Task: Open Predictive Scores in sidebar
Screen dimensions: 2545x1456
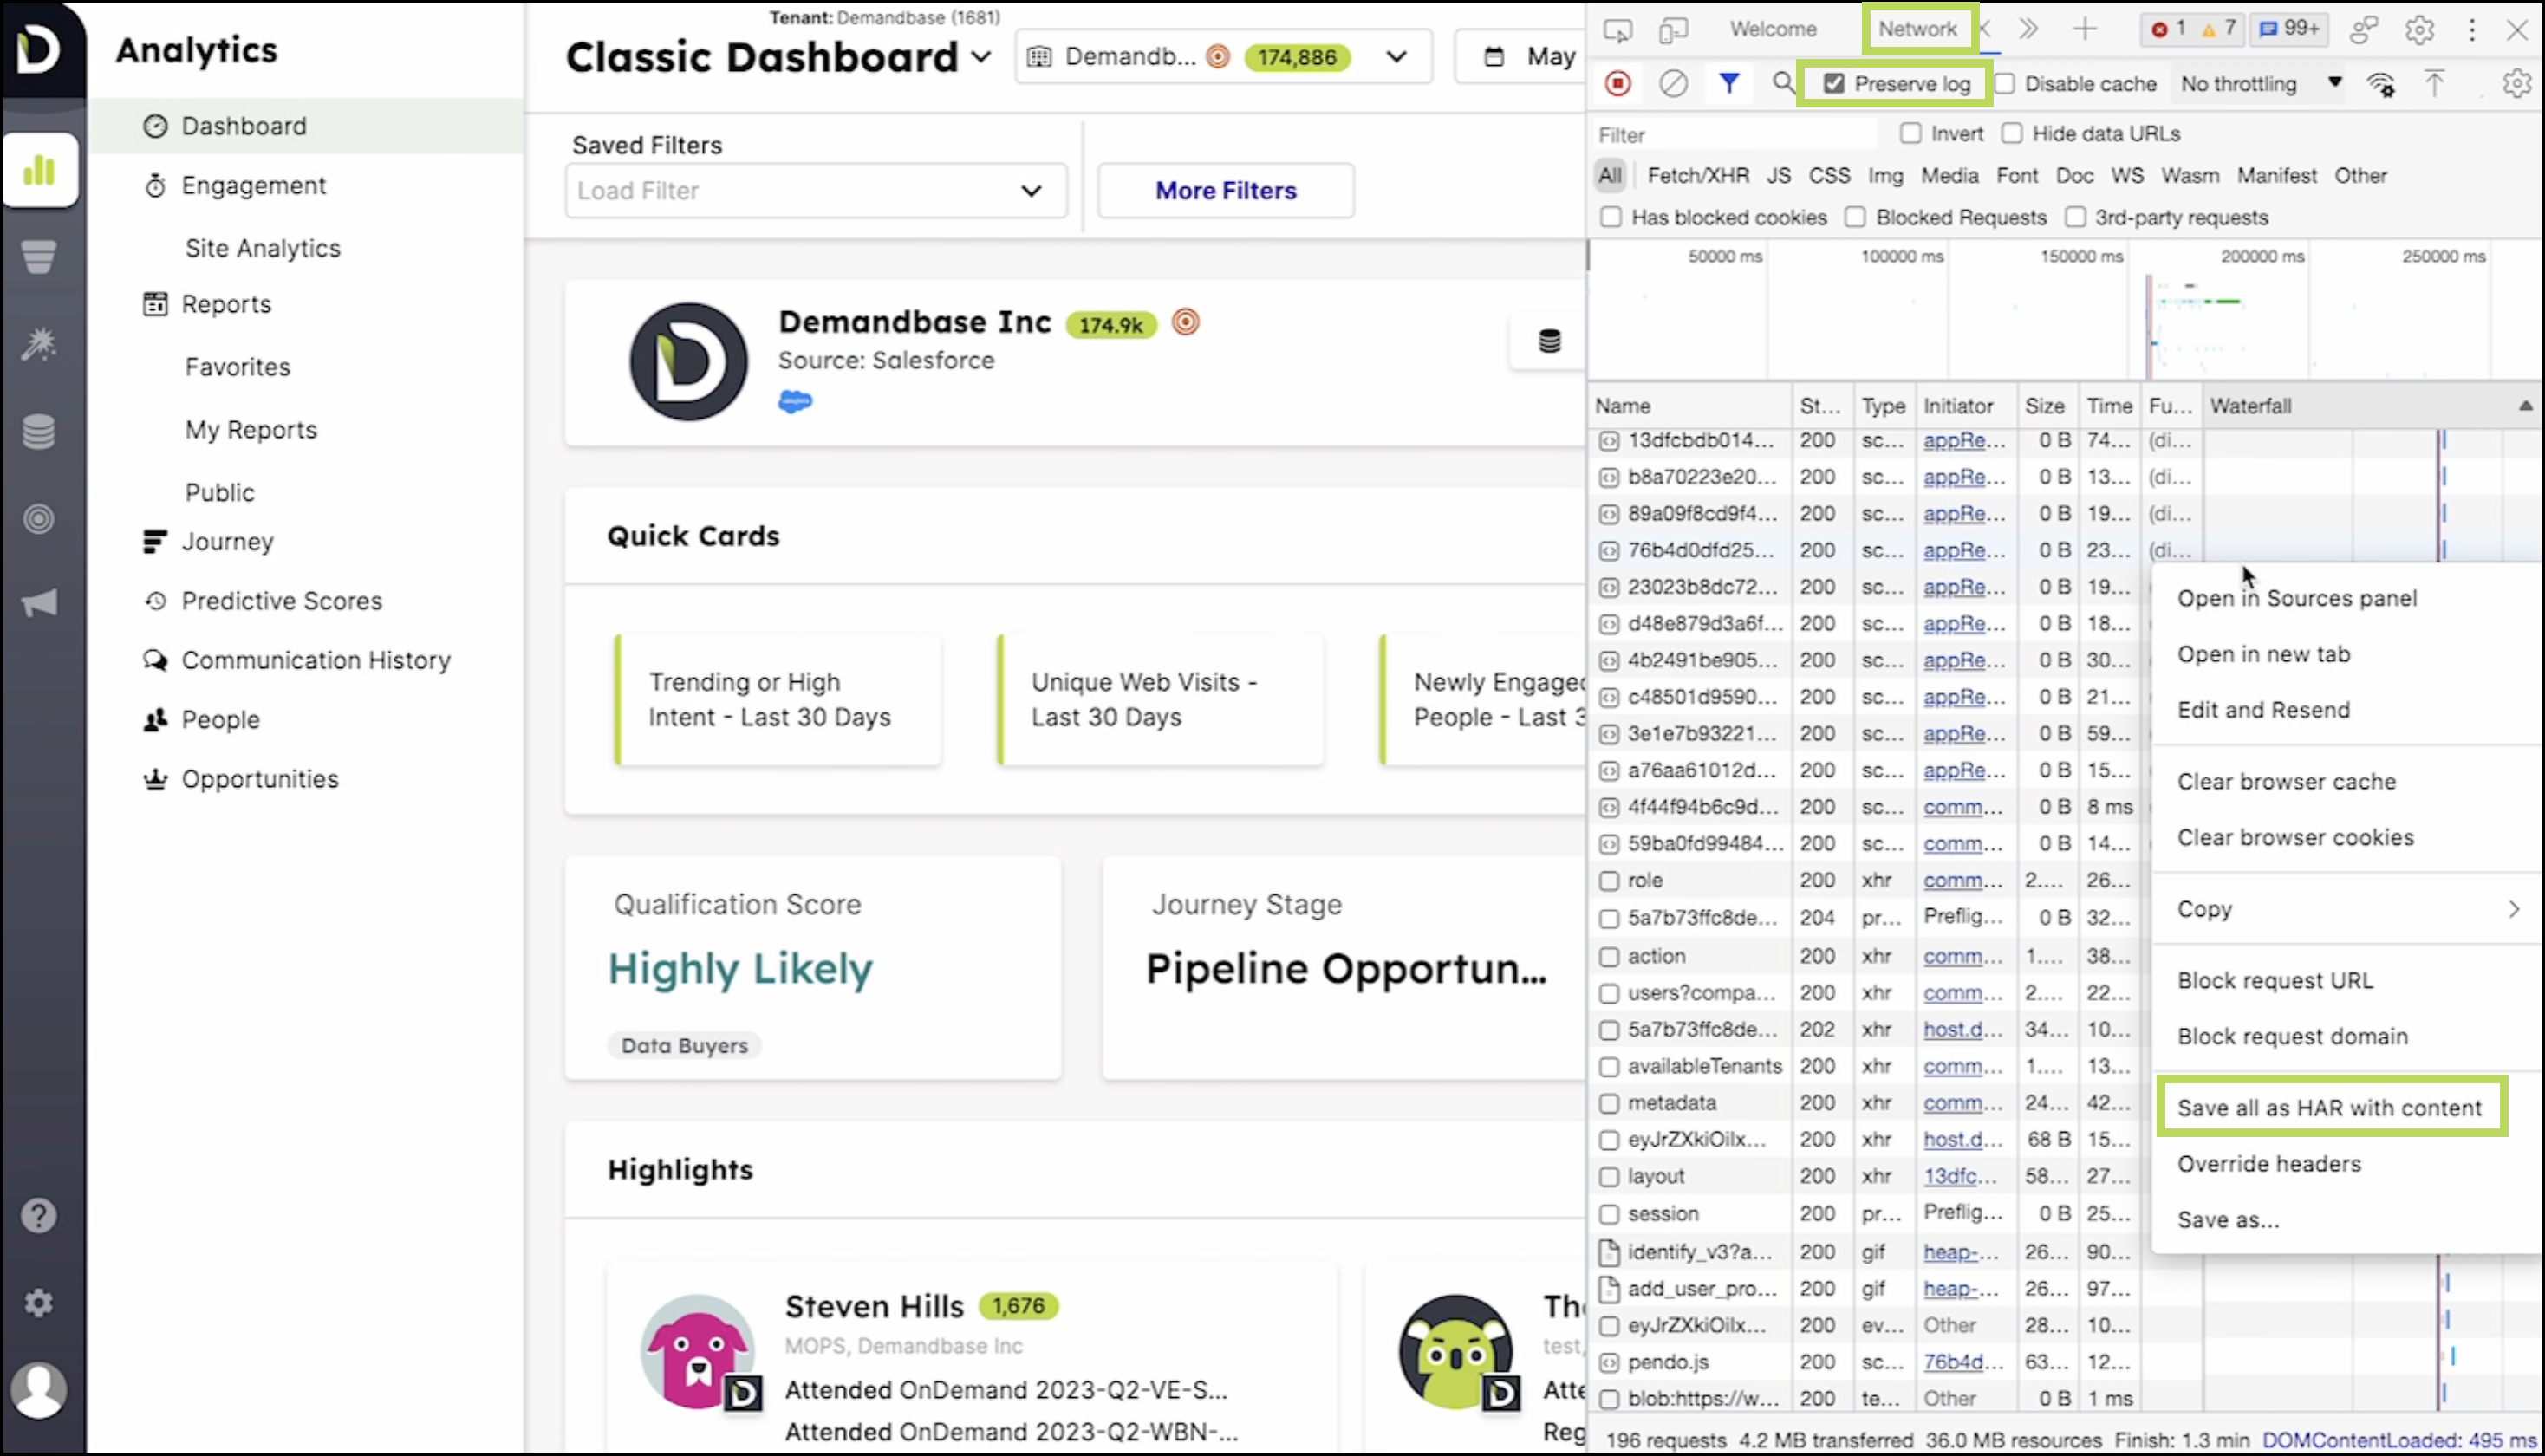Action: coord(281,601)
